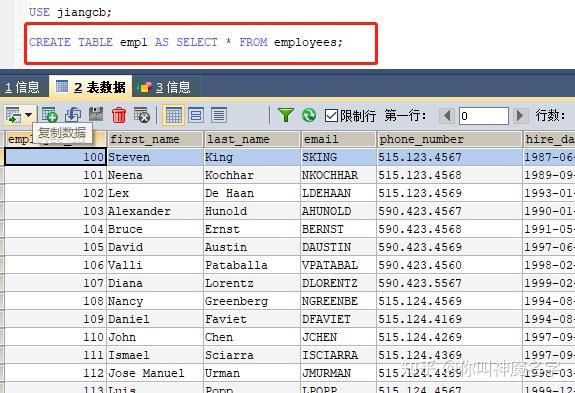Click the Steven first name cell
575x393 pixels.
pos(155,157)
